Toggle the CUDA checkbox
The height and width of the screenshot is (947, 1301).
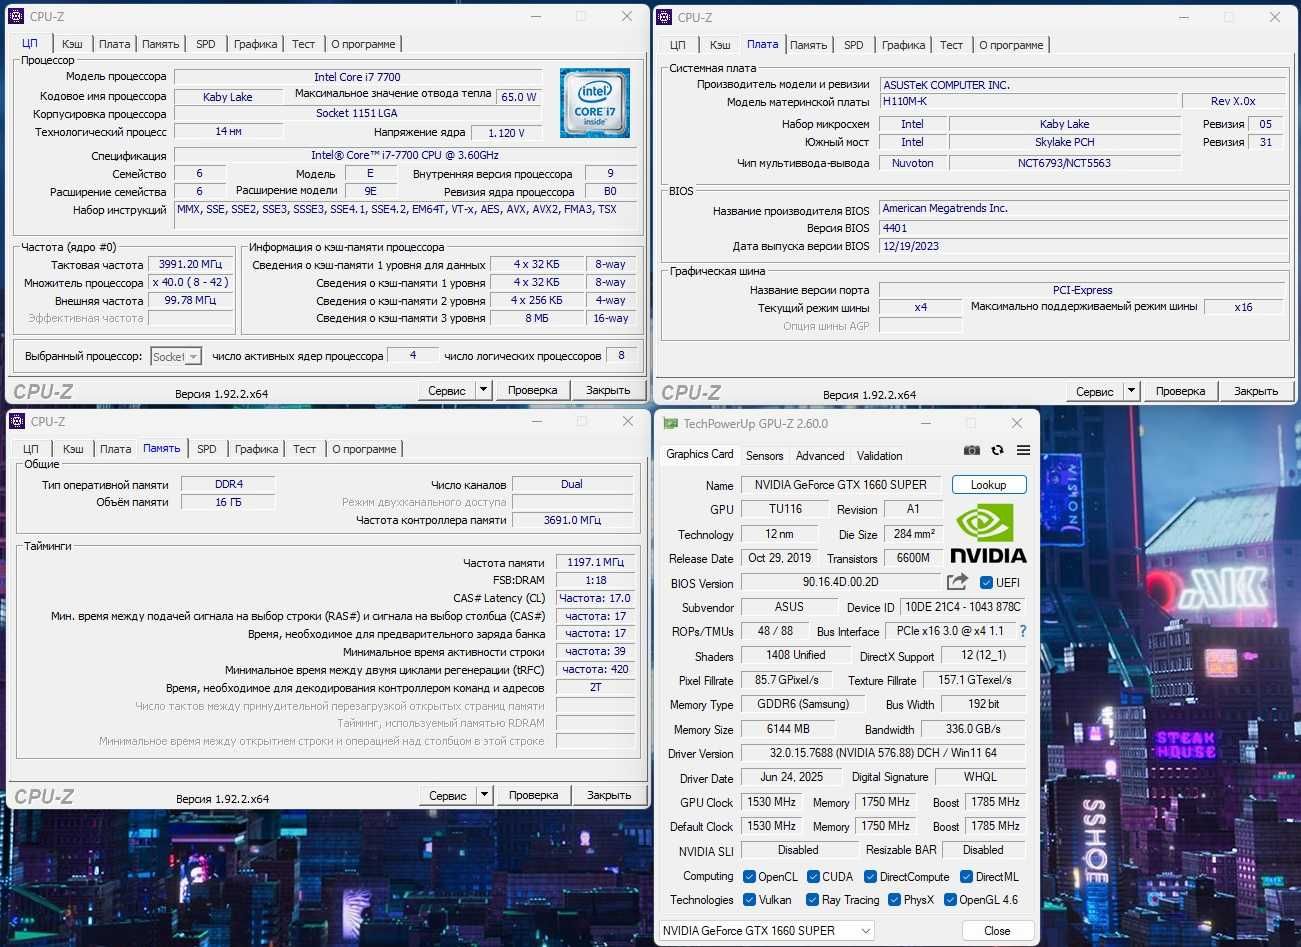point(813,877)
